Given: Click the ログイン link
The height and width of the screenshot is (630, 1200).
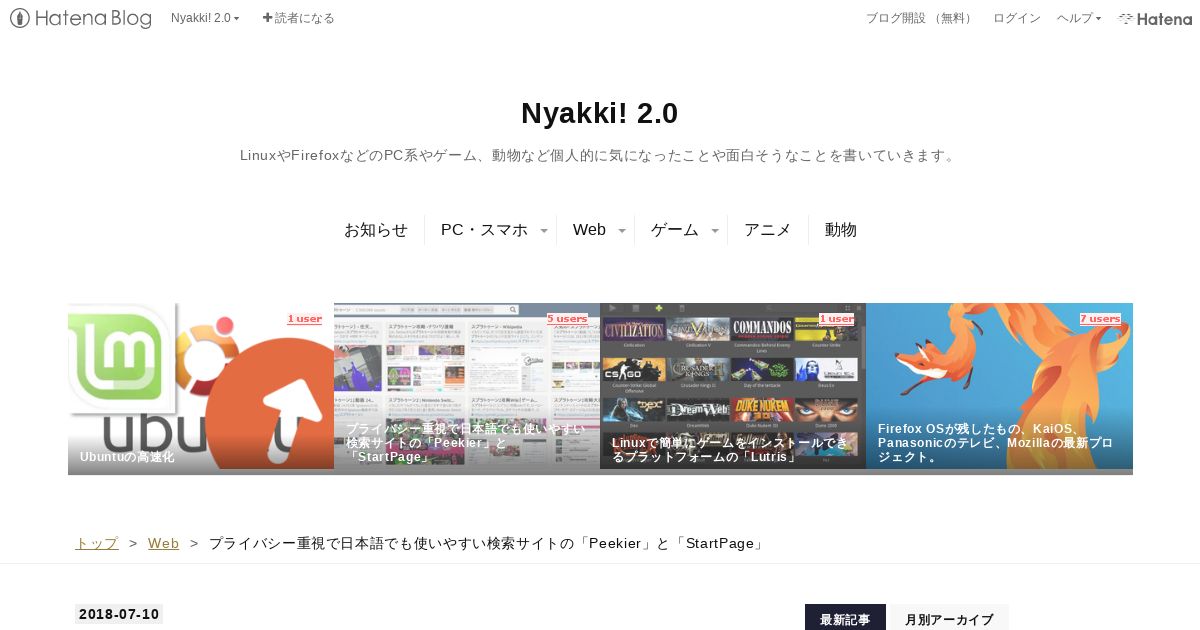Looking at the screenshot, I should [1017, 18].
